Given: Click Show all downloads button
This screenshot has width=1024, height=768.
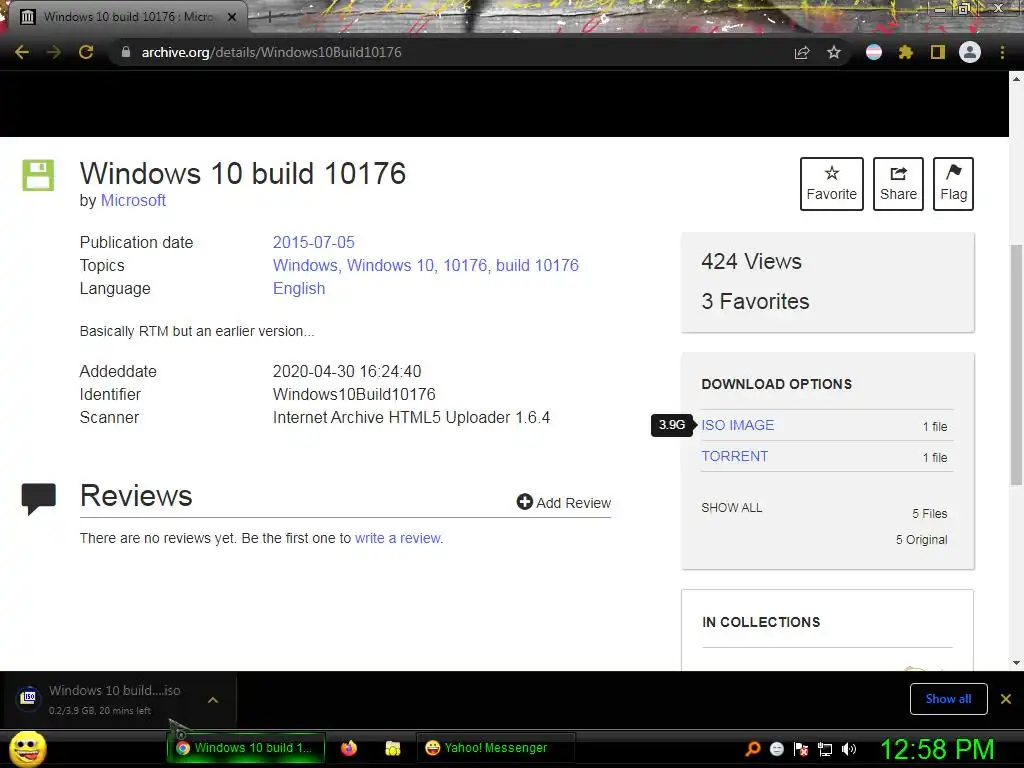Looking at the screenshot, I should [x=948, y=699].
